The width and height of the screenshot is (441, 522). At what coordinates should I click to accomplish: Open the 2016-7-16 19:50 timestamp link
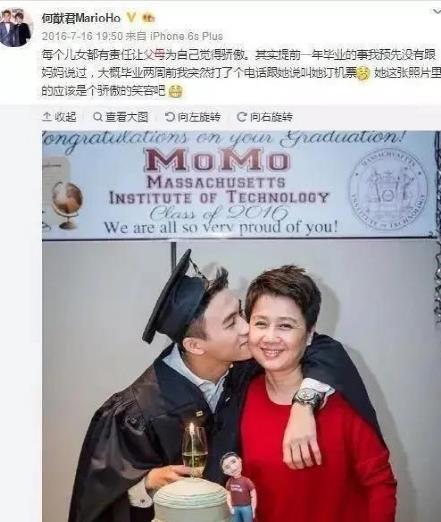coord(82,36)
